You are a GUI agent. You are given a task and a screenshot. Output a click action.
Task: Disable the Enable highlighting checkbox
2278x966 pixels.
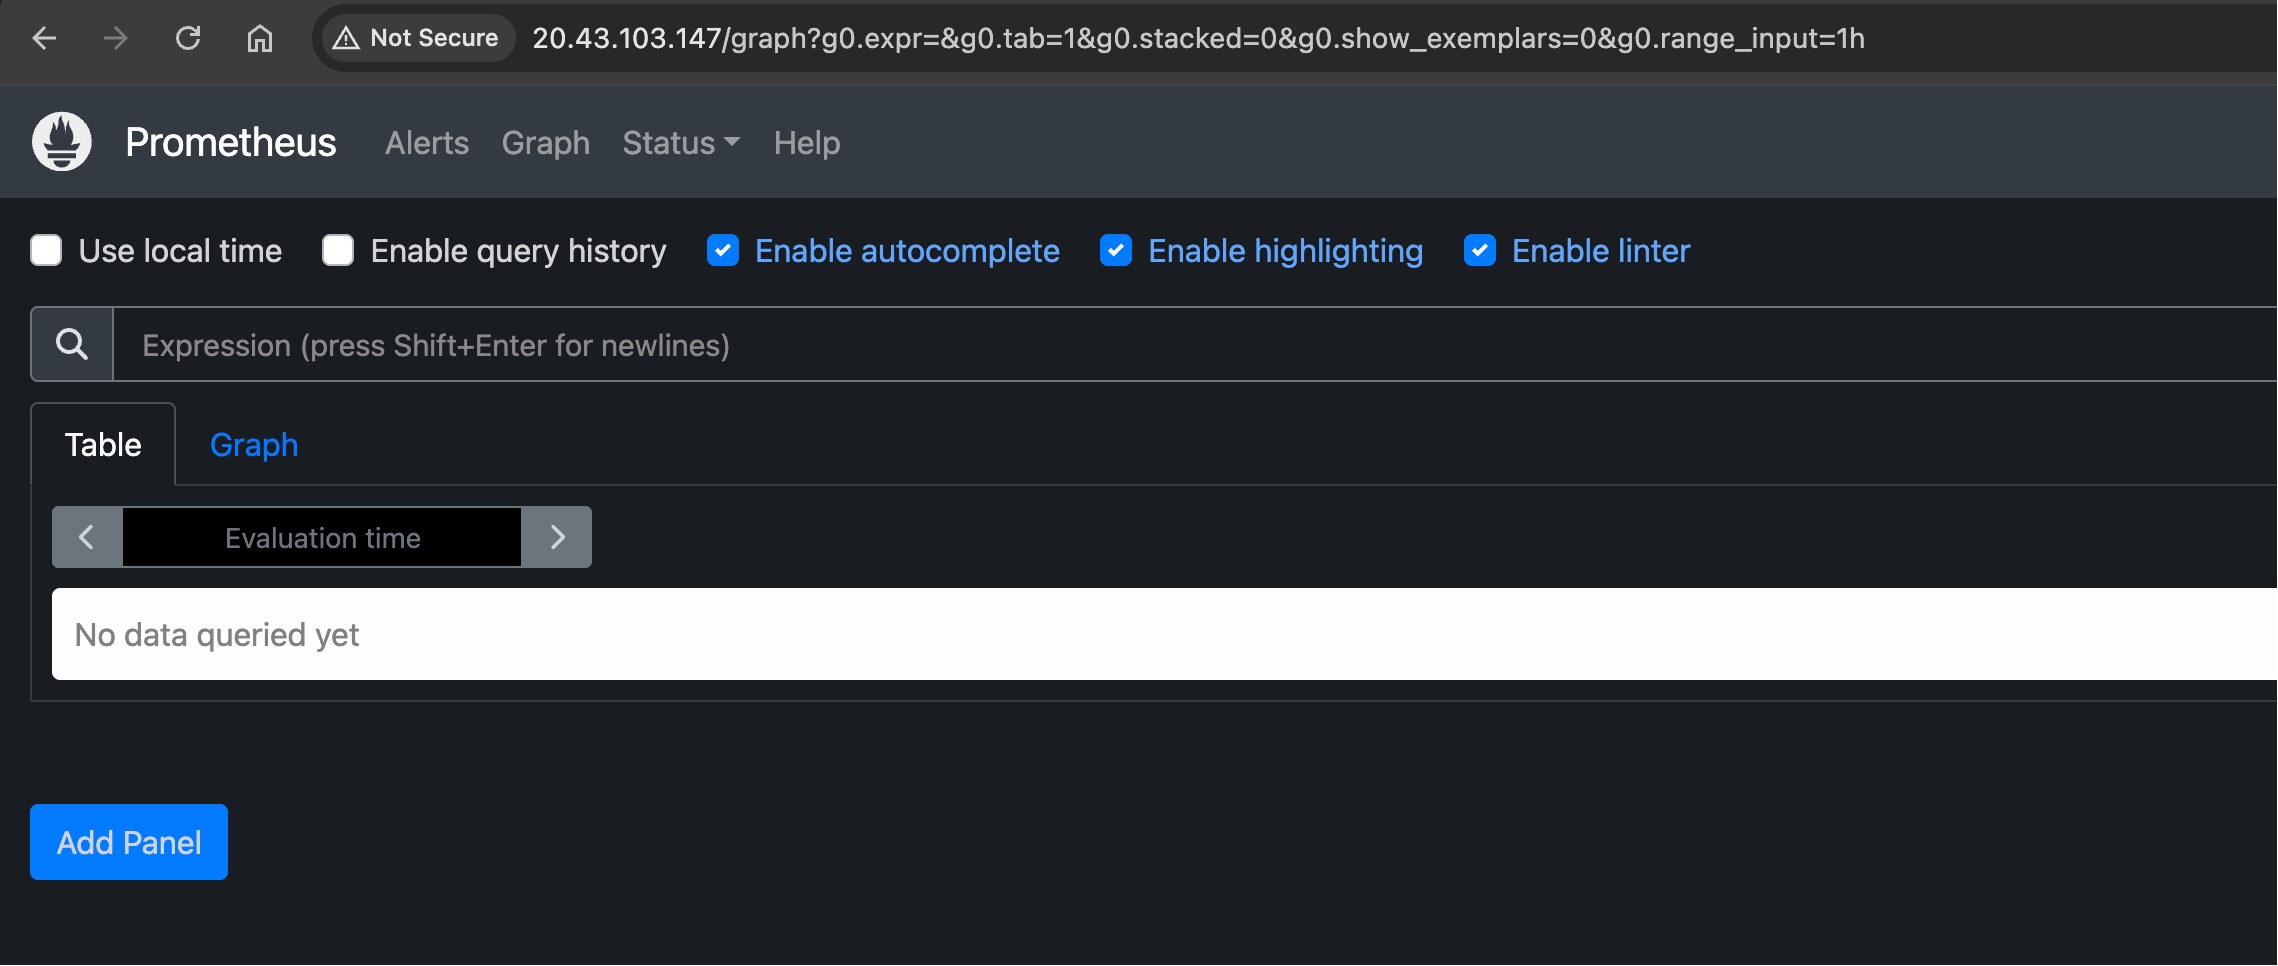1115,250
